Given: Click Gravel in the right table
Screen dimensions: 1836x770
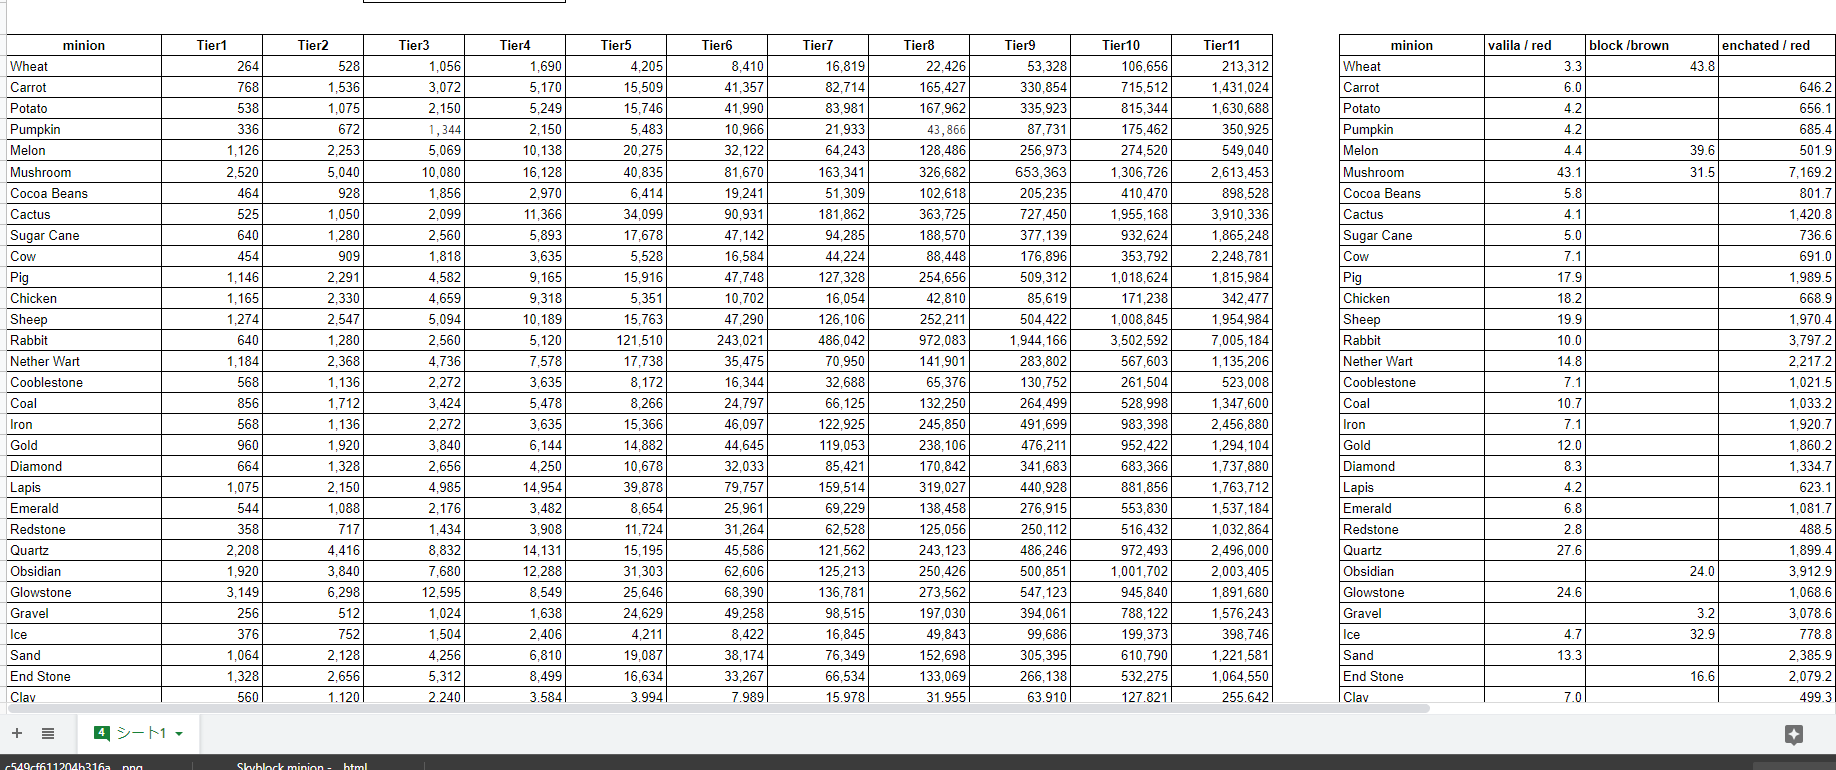Looking at the screenshot, I should click(1412, 613).
